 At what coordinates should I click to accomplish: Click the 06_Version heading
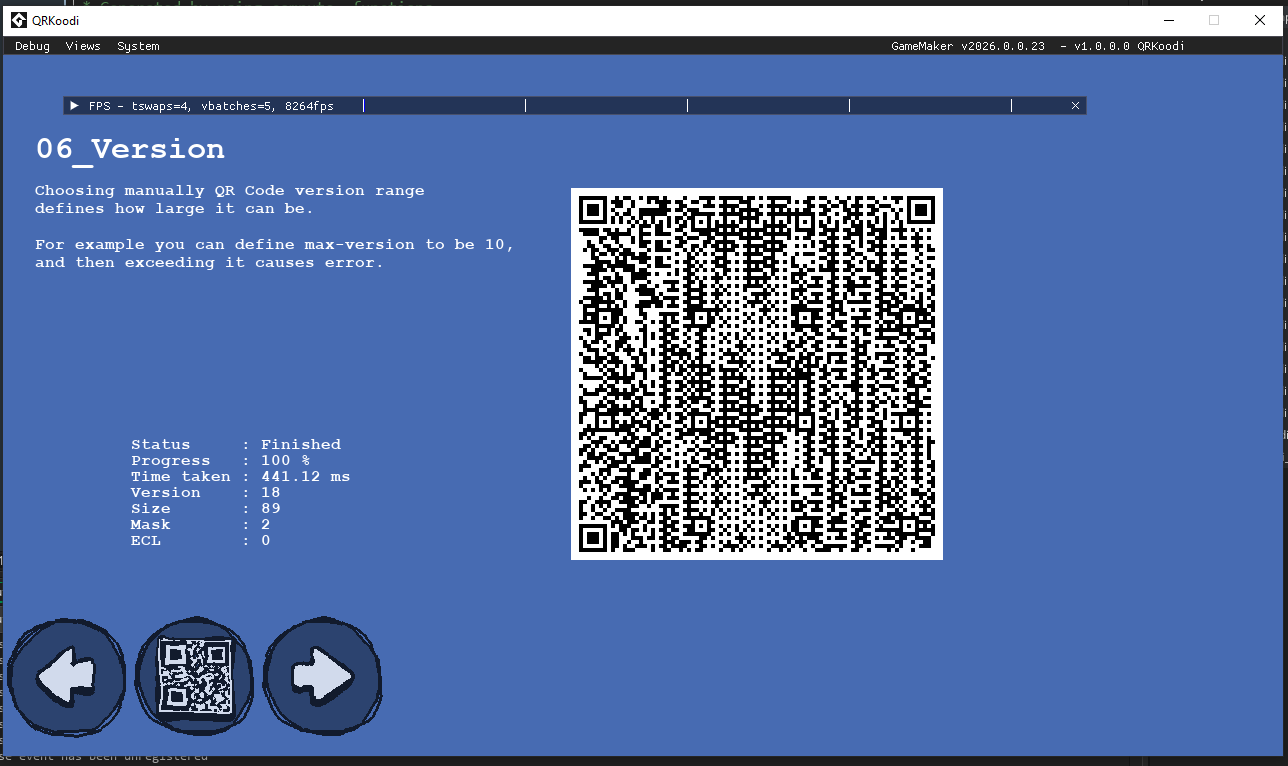130,149
